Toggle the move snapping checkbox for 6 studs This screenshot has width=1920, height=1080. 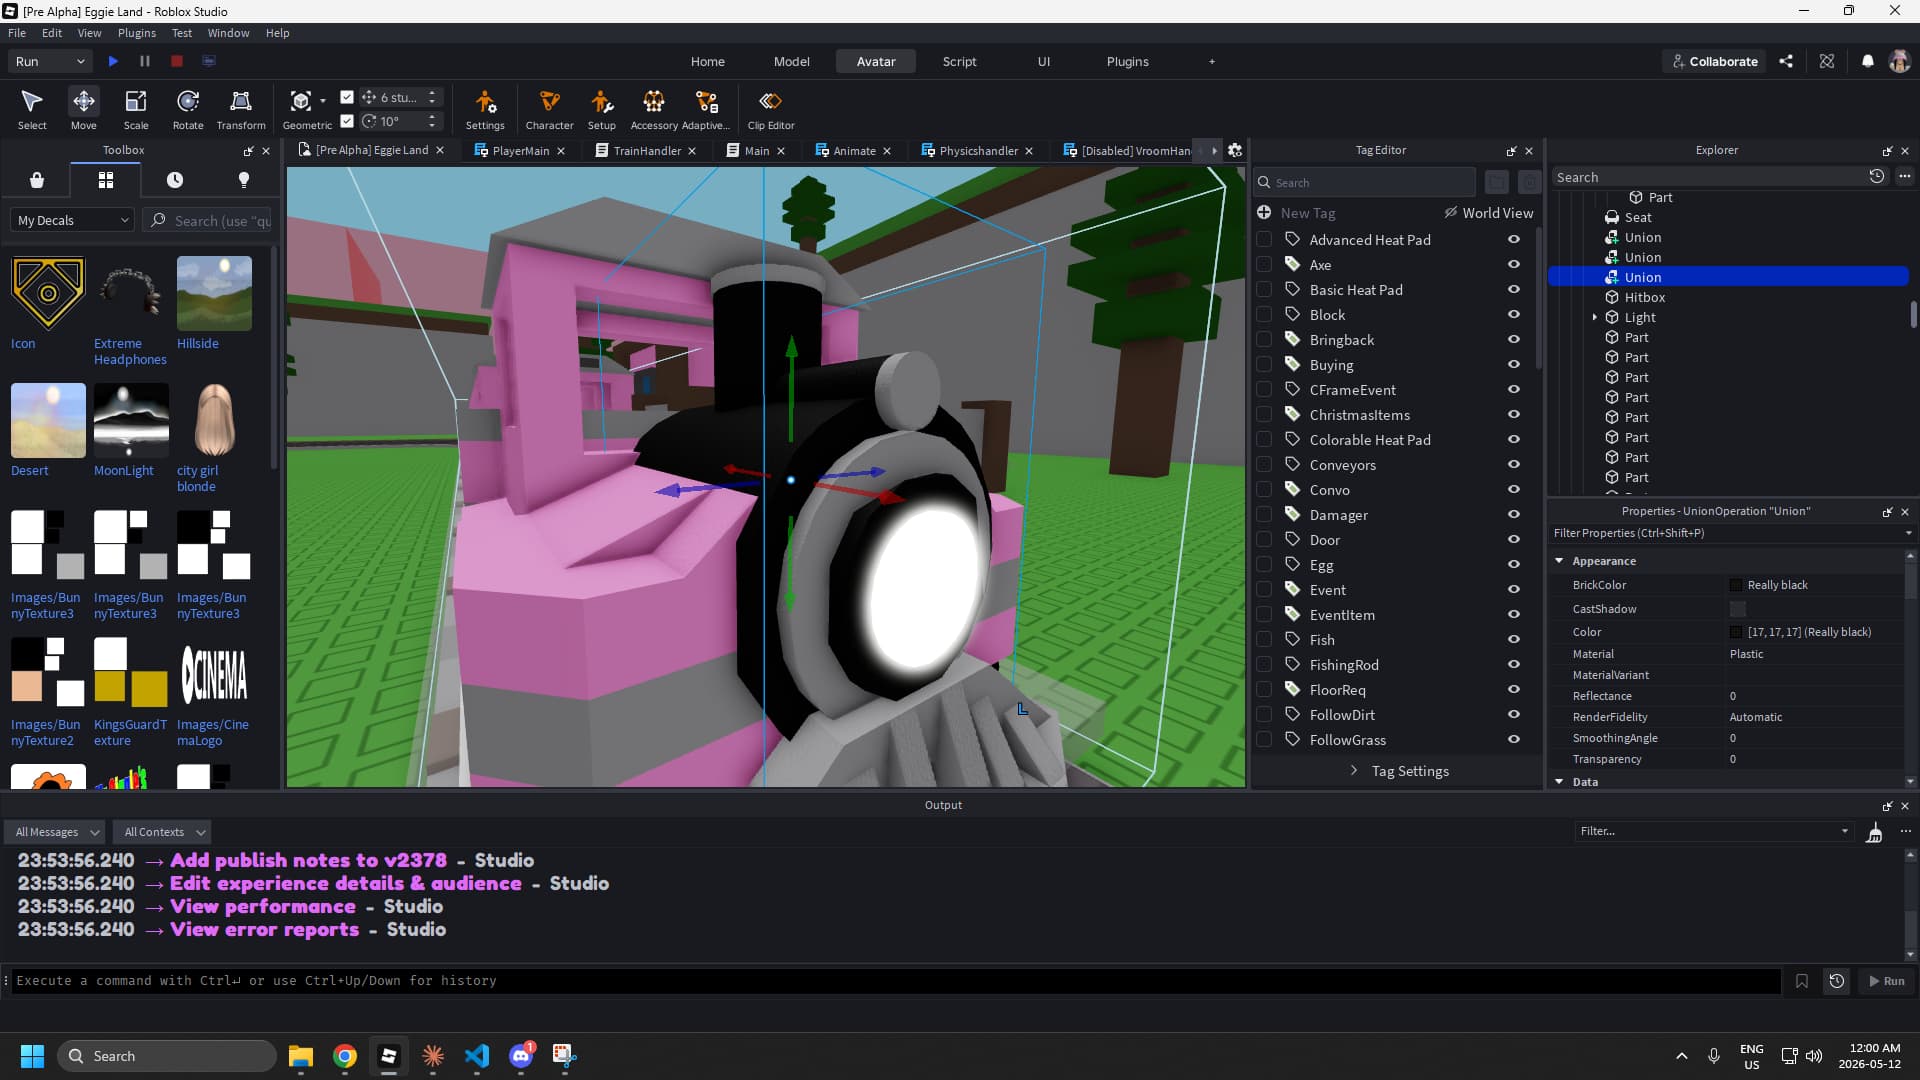(x=347, y=97)
